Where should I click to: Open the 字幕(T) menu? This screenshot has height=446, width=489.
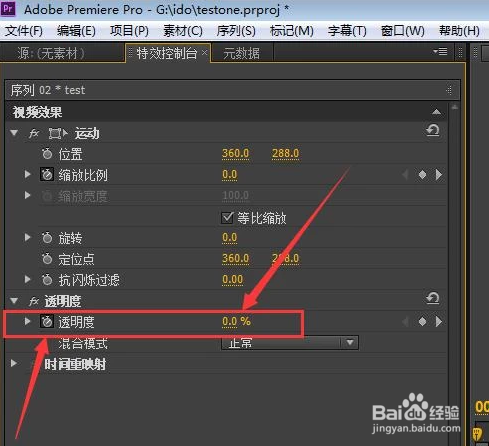click(x=347, y=31)
